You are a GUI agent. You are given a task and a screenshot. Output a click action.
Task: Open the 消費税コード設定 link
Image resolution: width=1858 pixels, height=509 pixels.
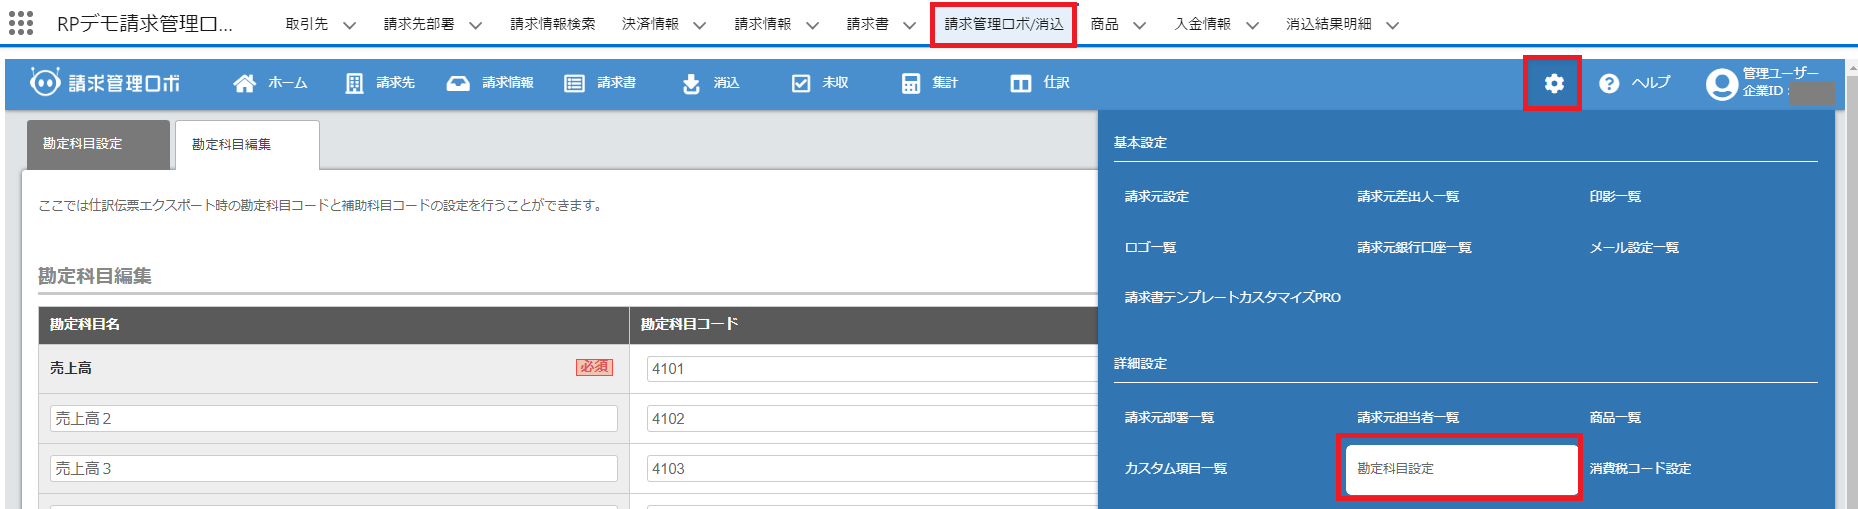click(x=1640, y=468)
